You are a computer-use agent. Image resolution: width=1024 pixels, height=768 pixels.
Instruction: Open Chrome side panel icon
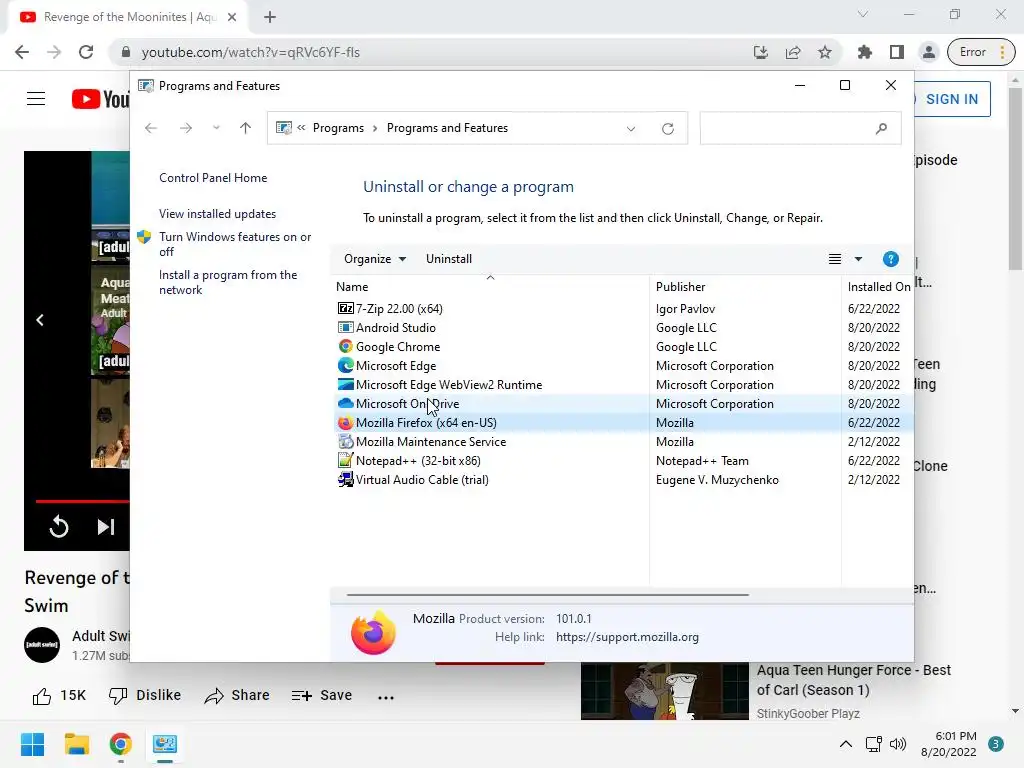897,52
